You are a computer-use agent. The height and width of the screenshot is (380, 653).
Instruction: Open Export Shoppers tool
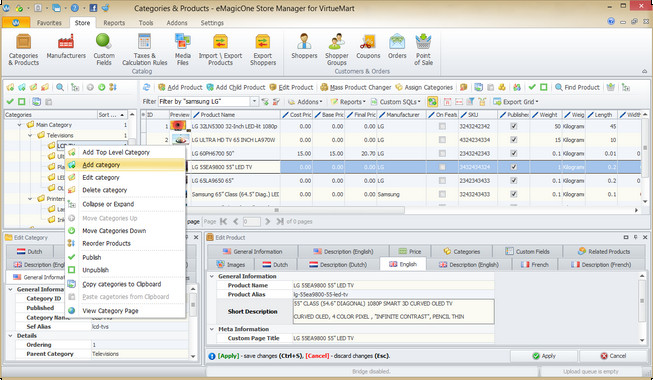263,49
